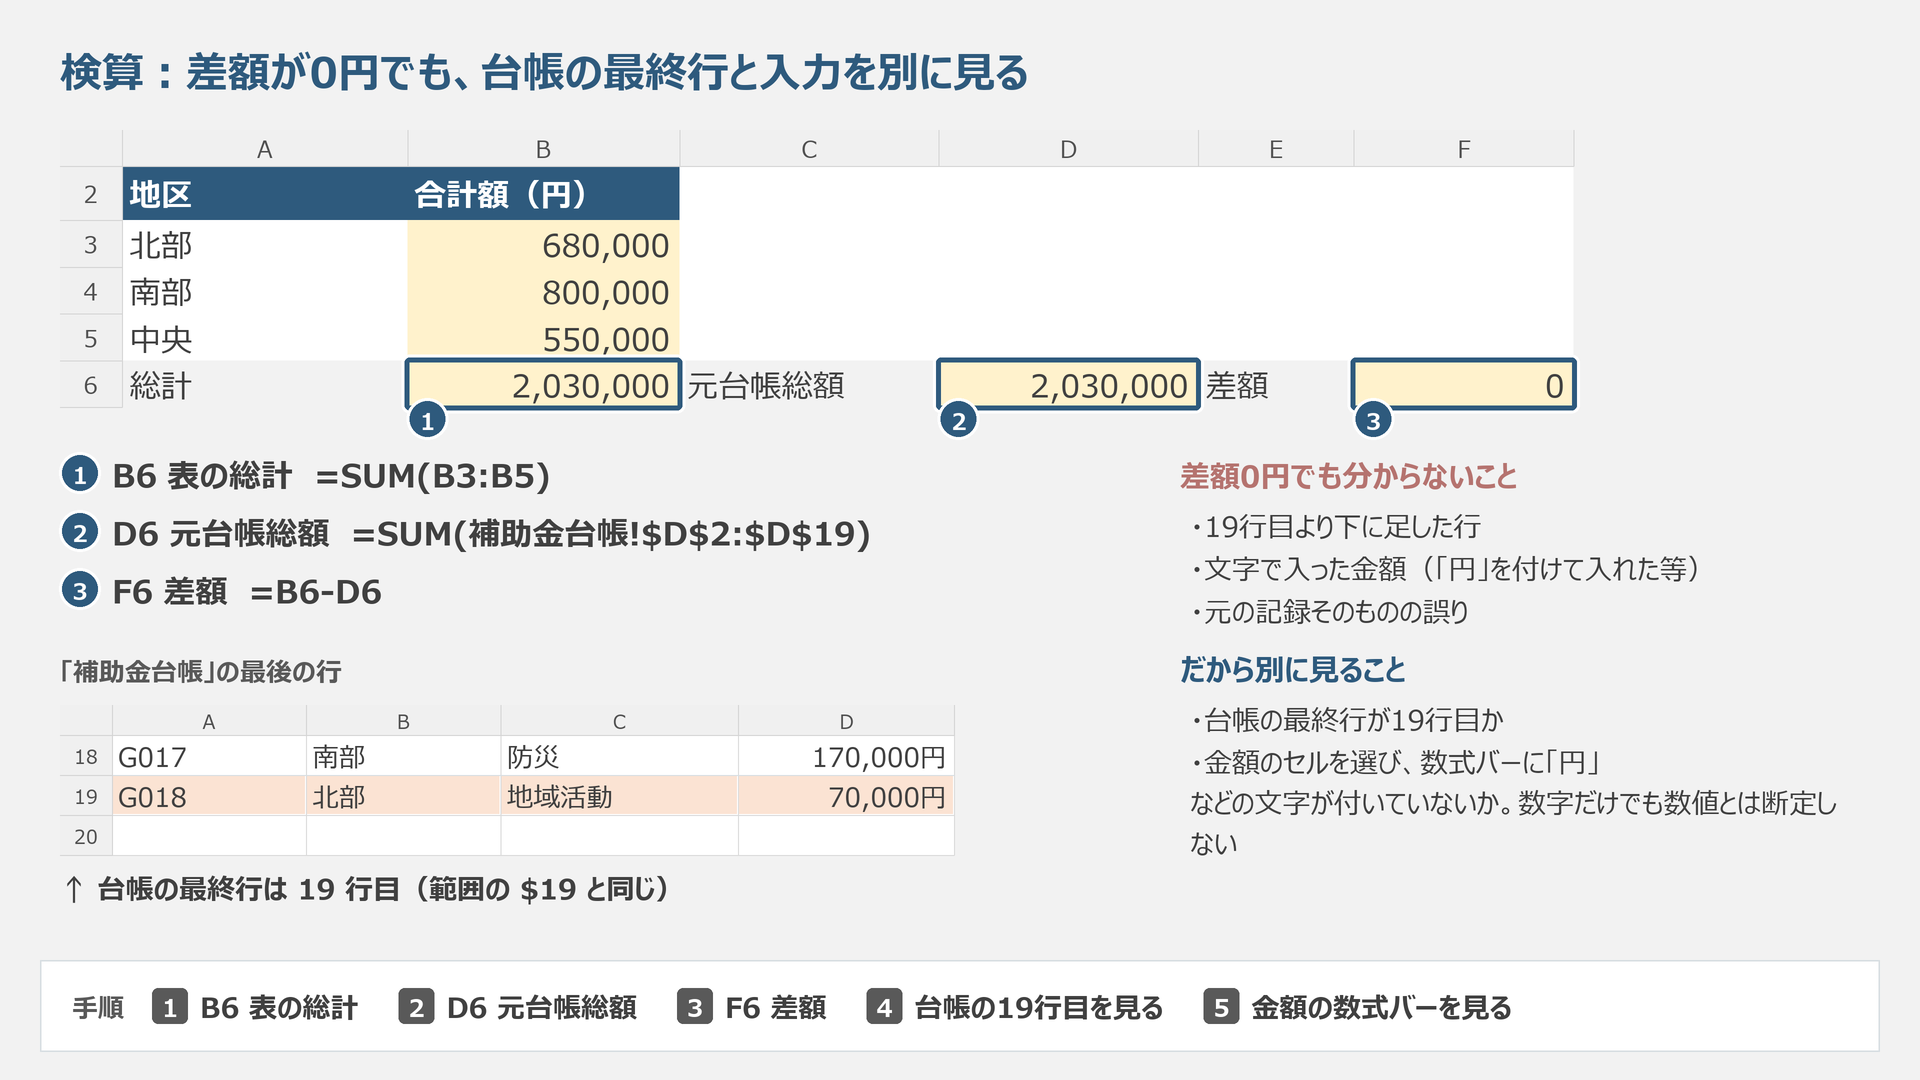Click the heading だから別に見ること
Image resolution: width=1920 pixels, height=1080 pixels.
1292,669
